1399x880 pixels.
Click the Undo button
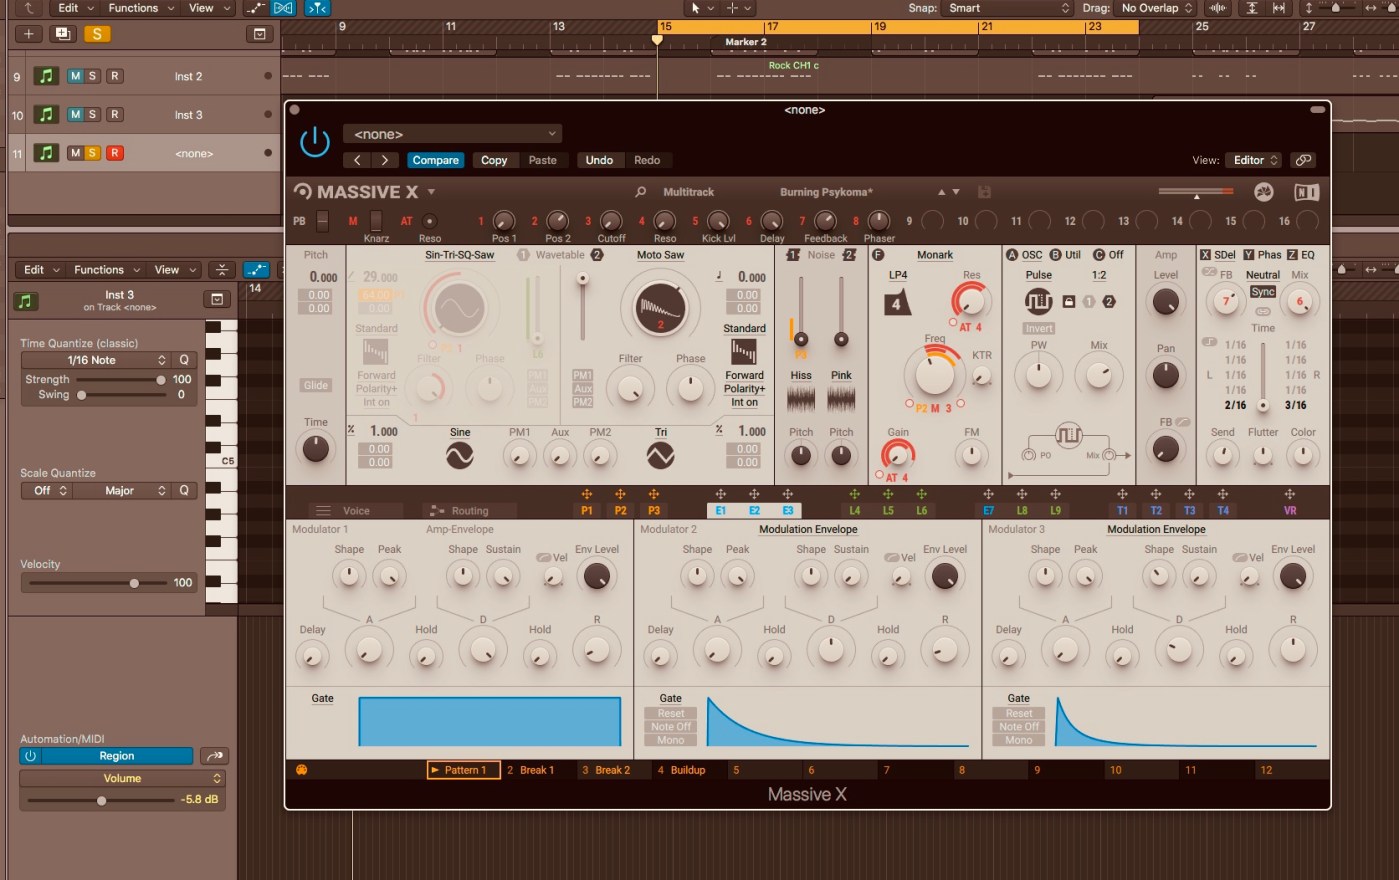599,160
